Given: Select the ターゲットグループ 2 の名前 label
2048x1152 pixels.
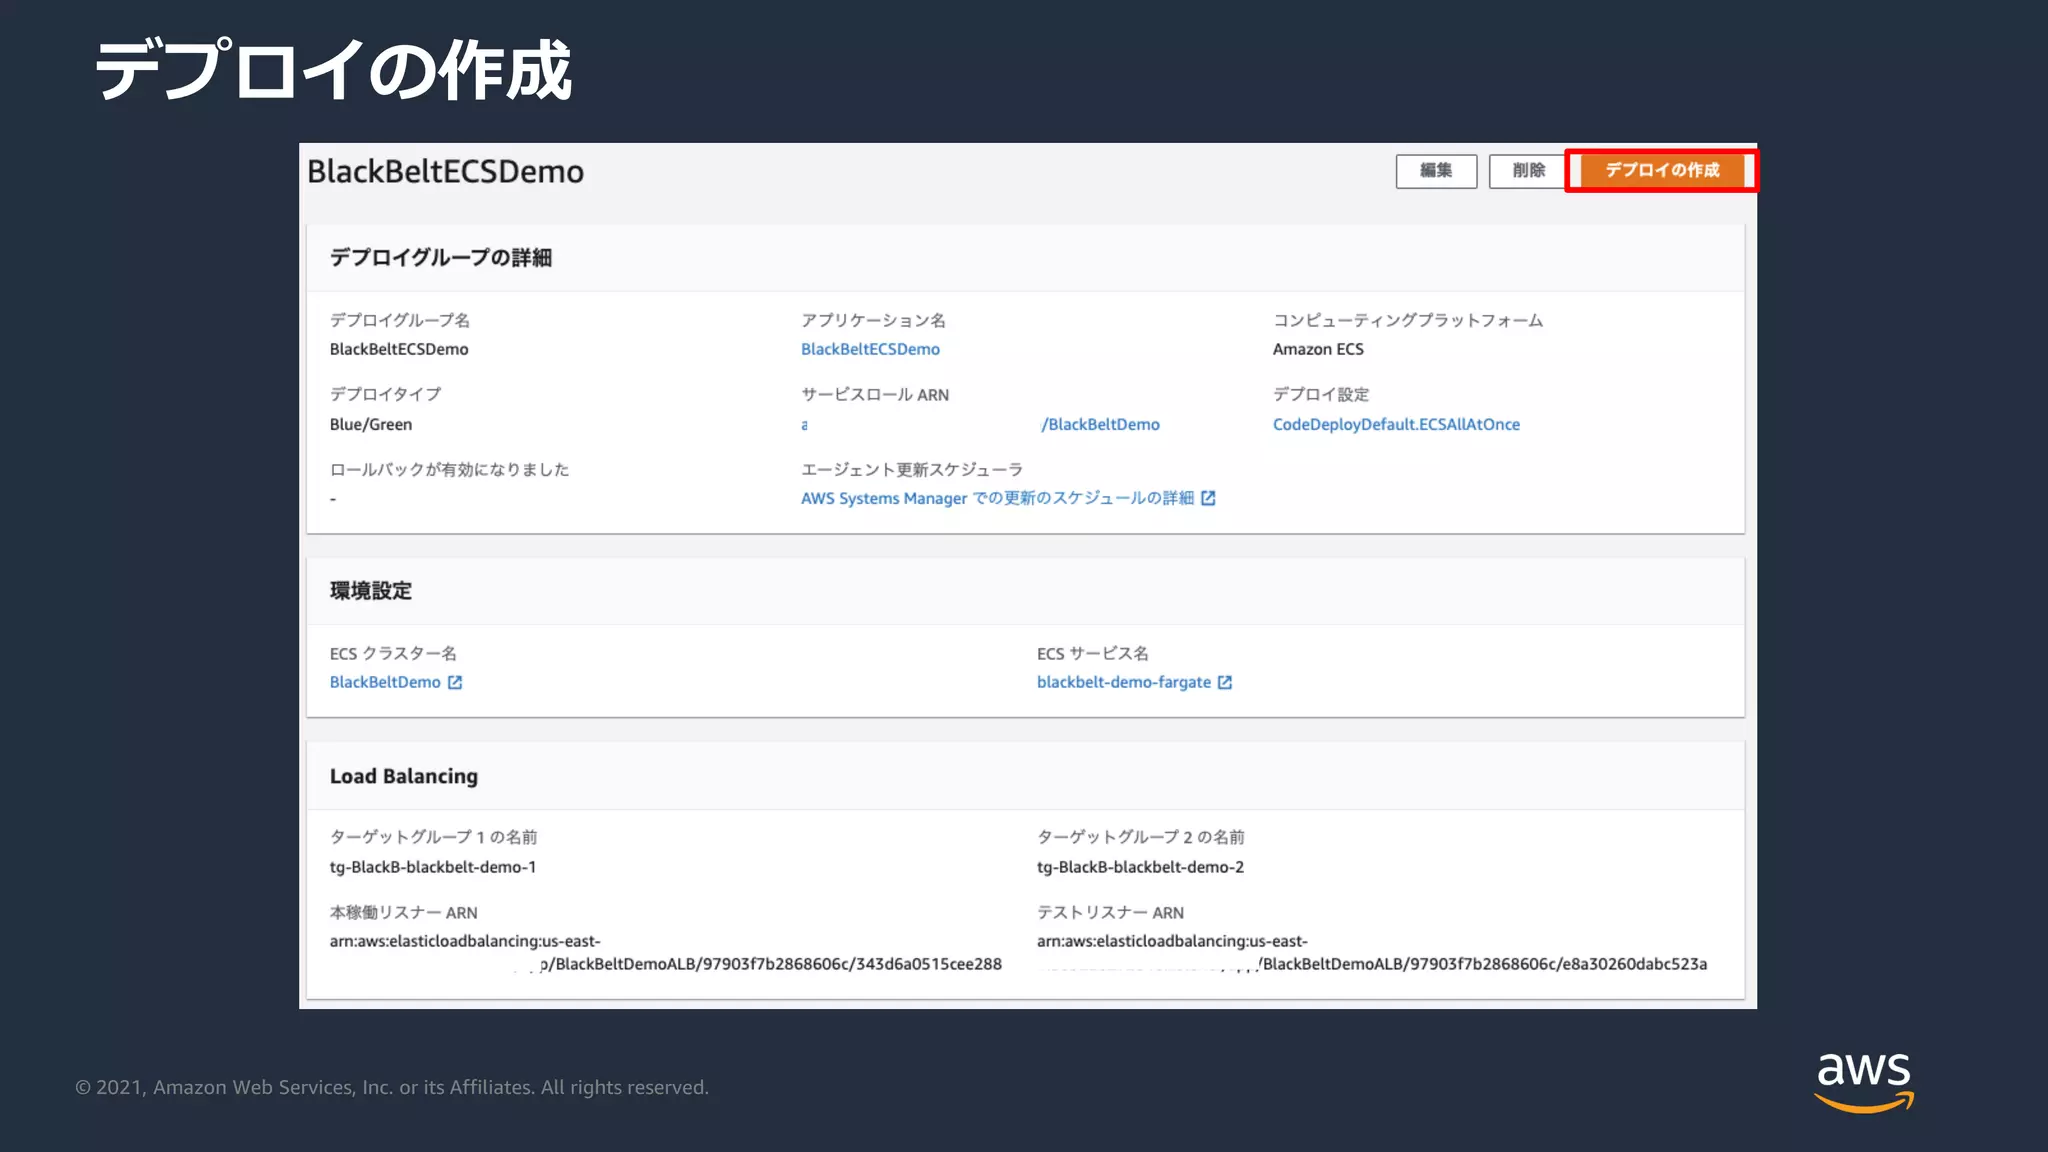Looking at the screenshot, I should pos(1140,837).
